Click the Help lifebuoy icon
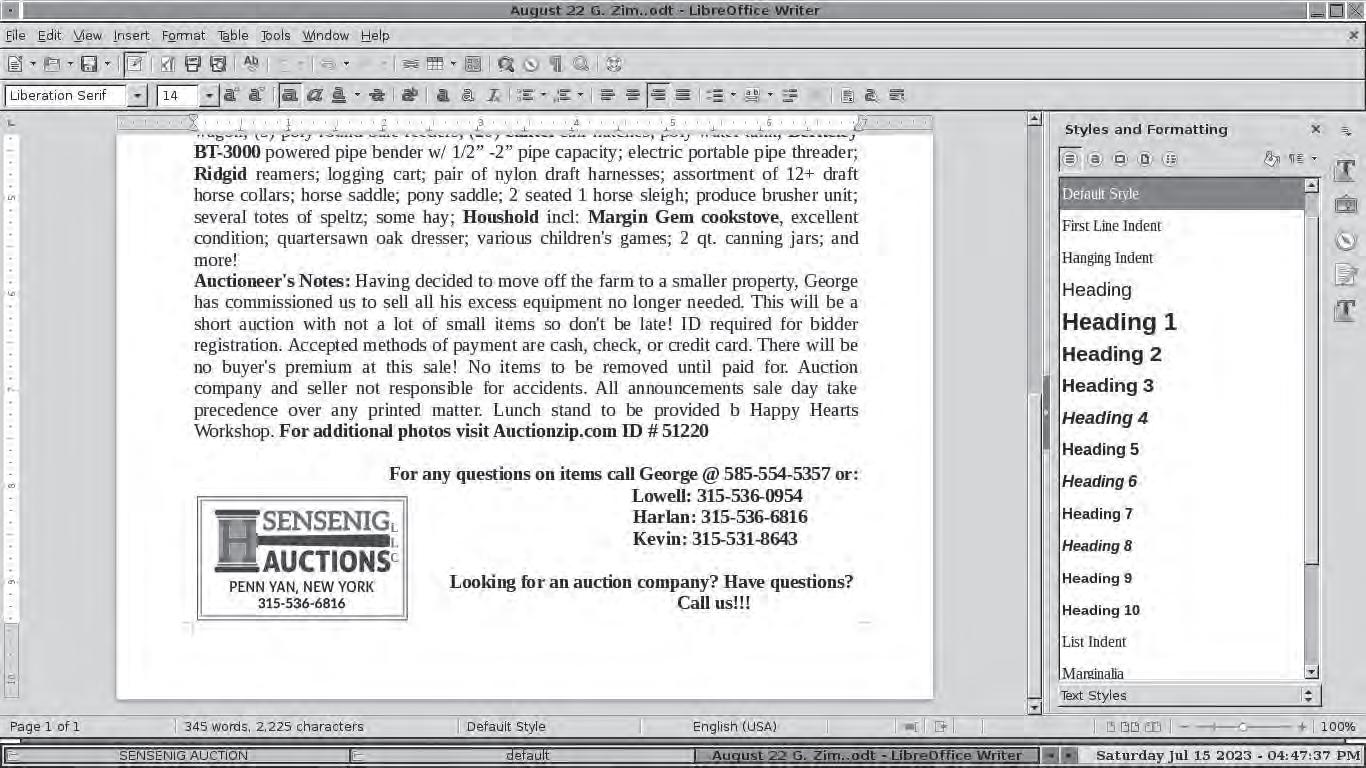This screenshot has width=1366, height=768. point(614,64)
